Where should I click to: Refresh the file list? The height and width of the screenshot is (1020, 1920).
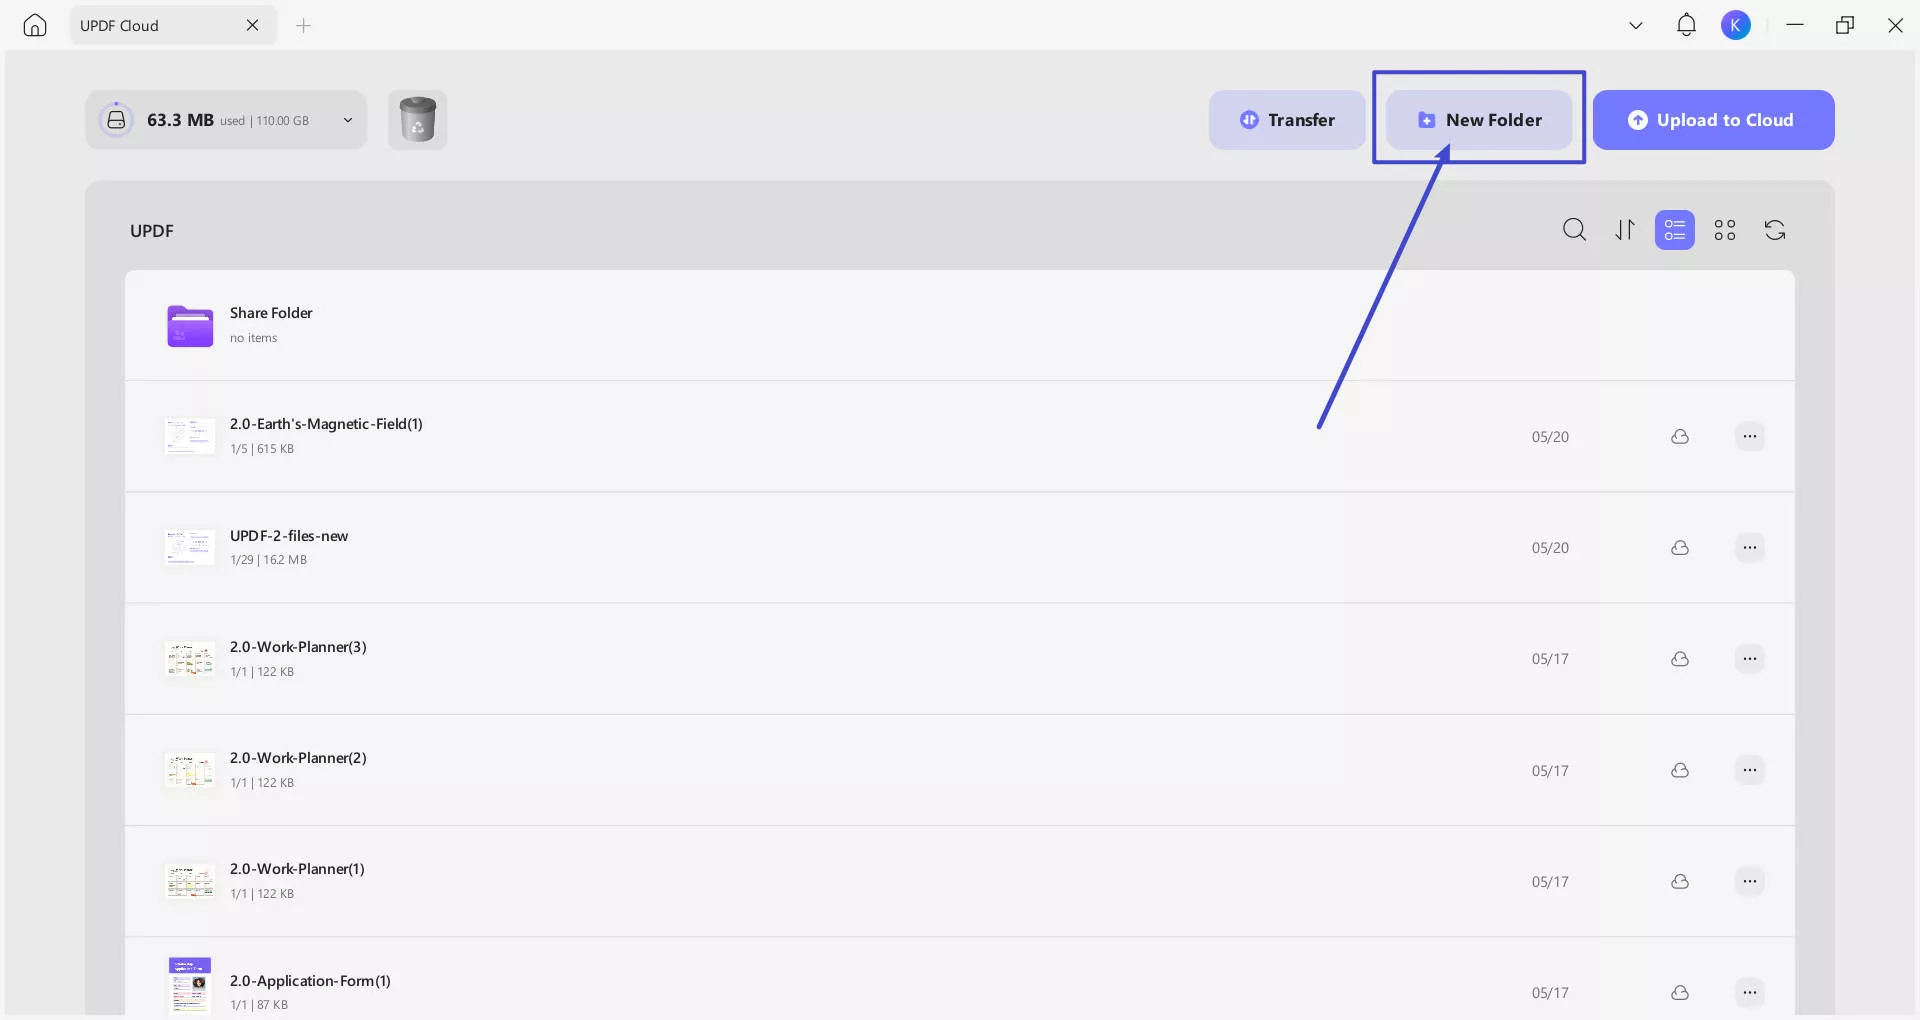coord(1775,230)
